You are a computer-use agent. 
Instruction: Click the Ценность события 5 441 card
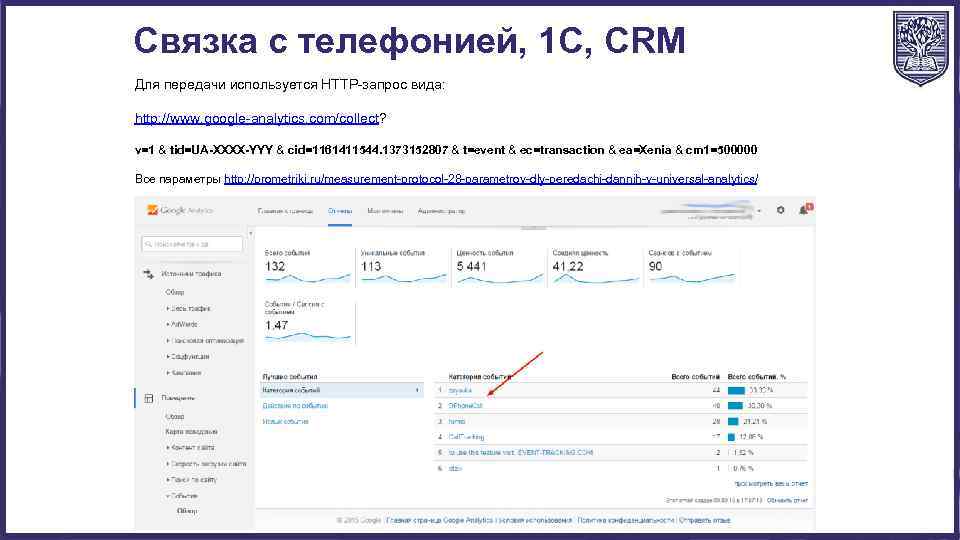[x=500, y=266]
